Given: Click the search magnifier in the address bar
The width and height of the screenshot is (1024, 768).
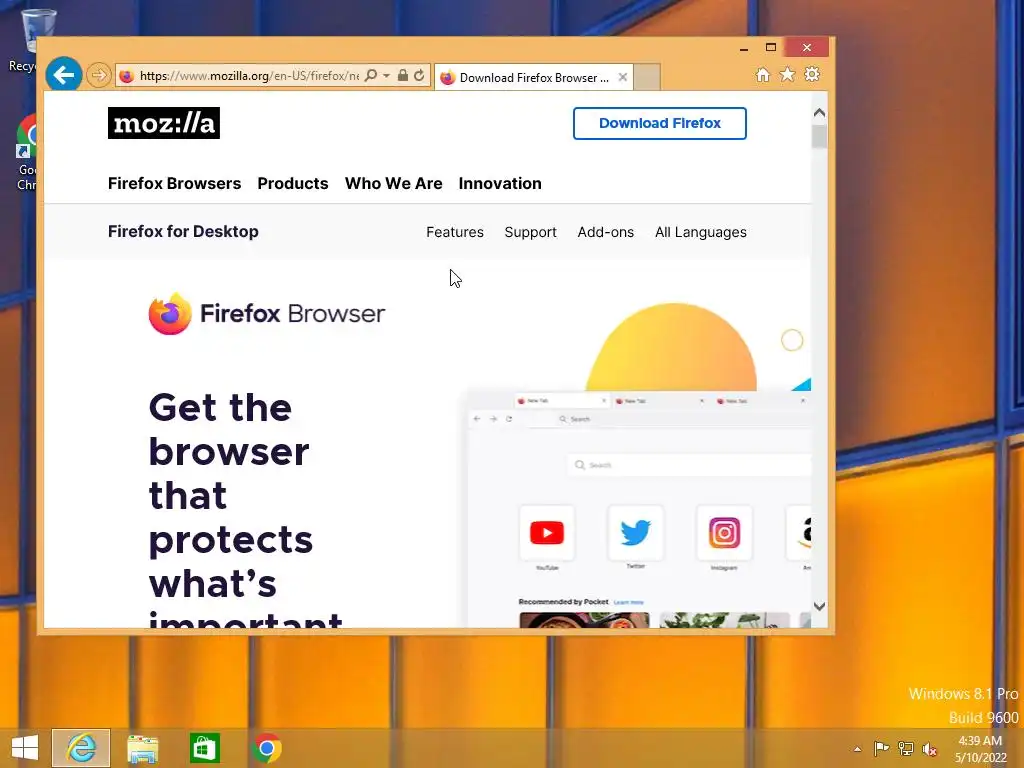Looking at the screenshot, I should (371, 76).
